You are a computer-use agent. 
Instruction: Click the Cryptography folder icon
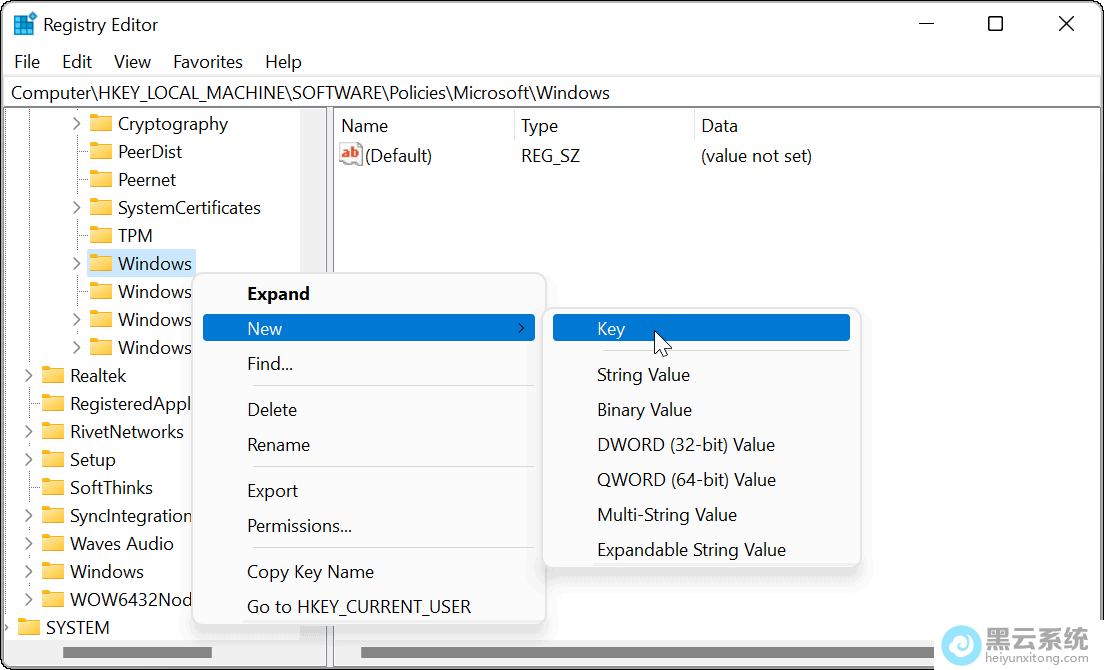(x=100, y=124)
